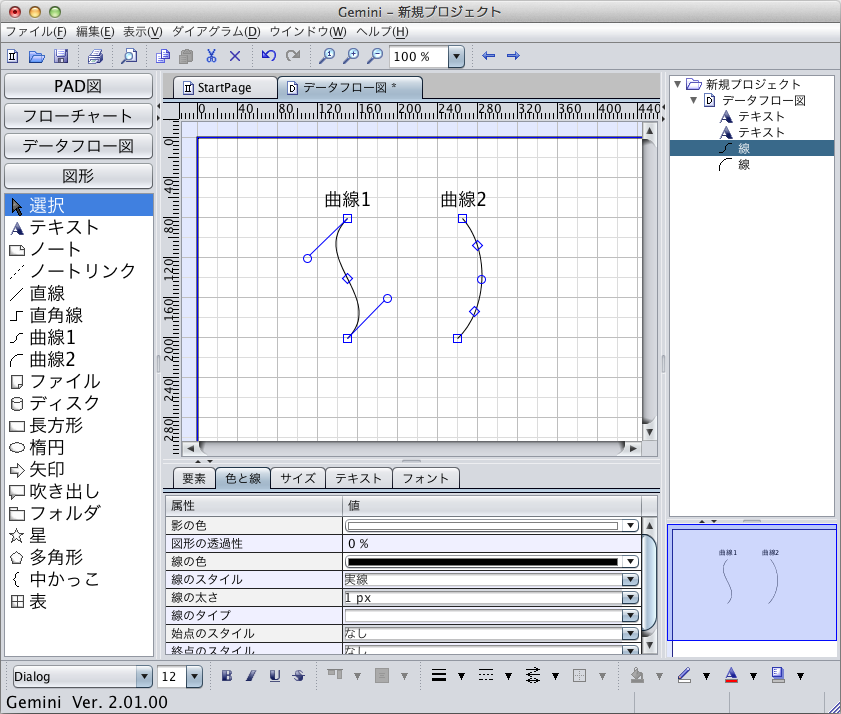Delete the selection with the X icon

pyautogui.click(x=235, y=56)
